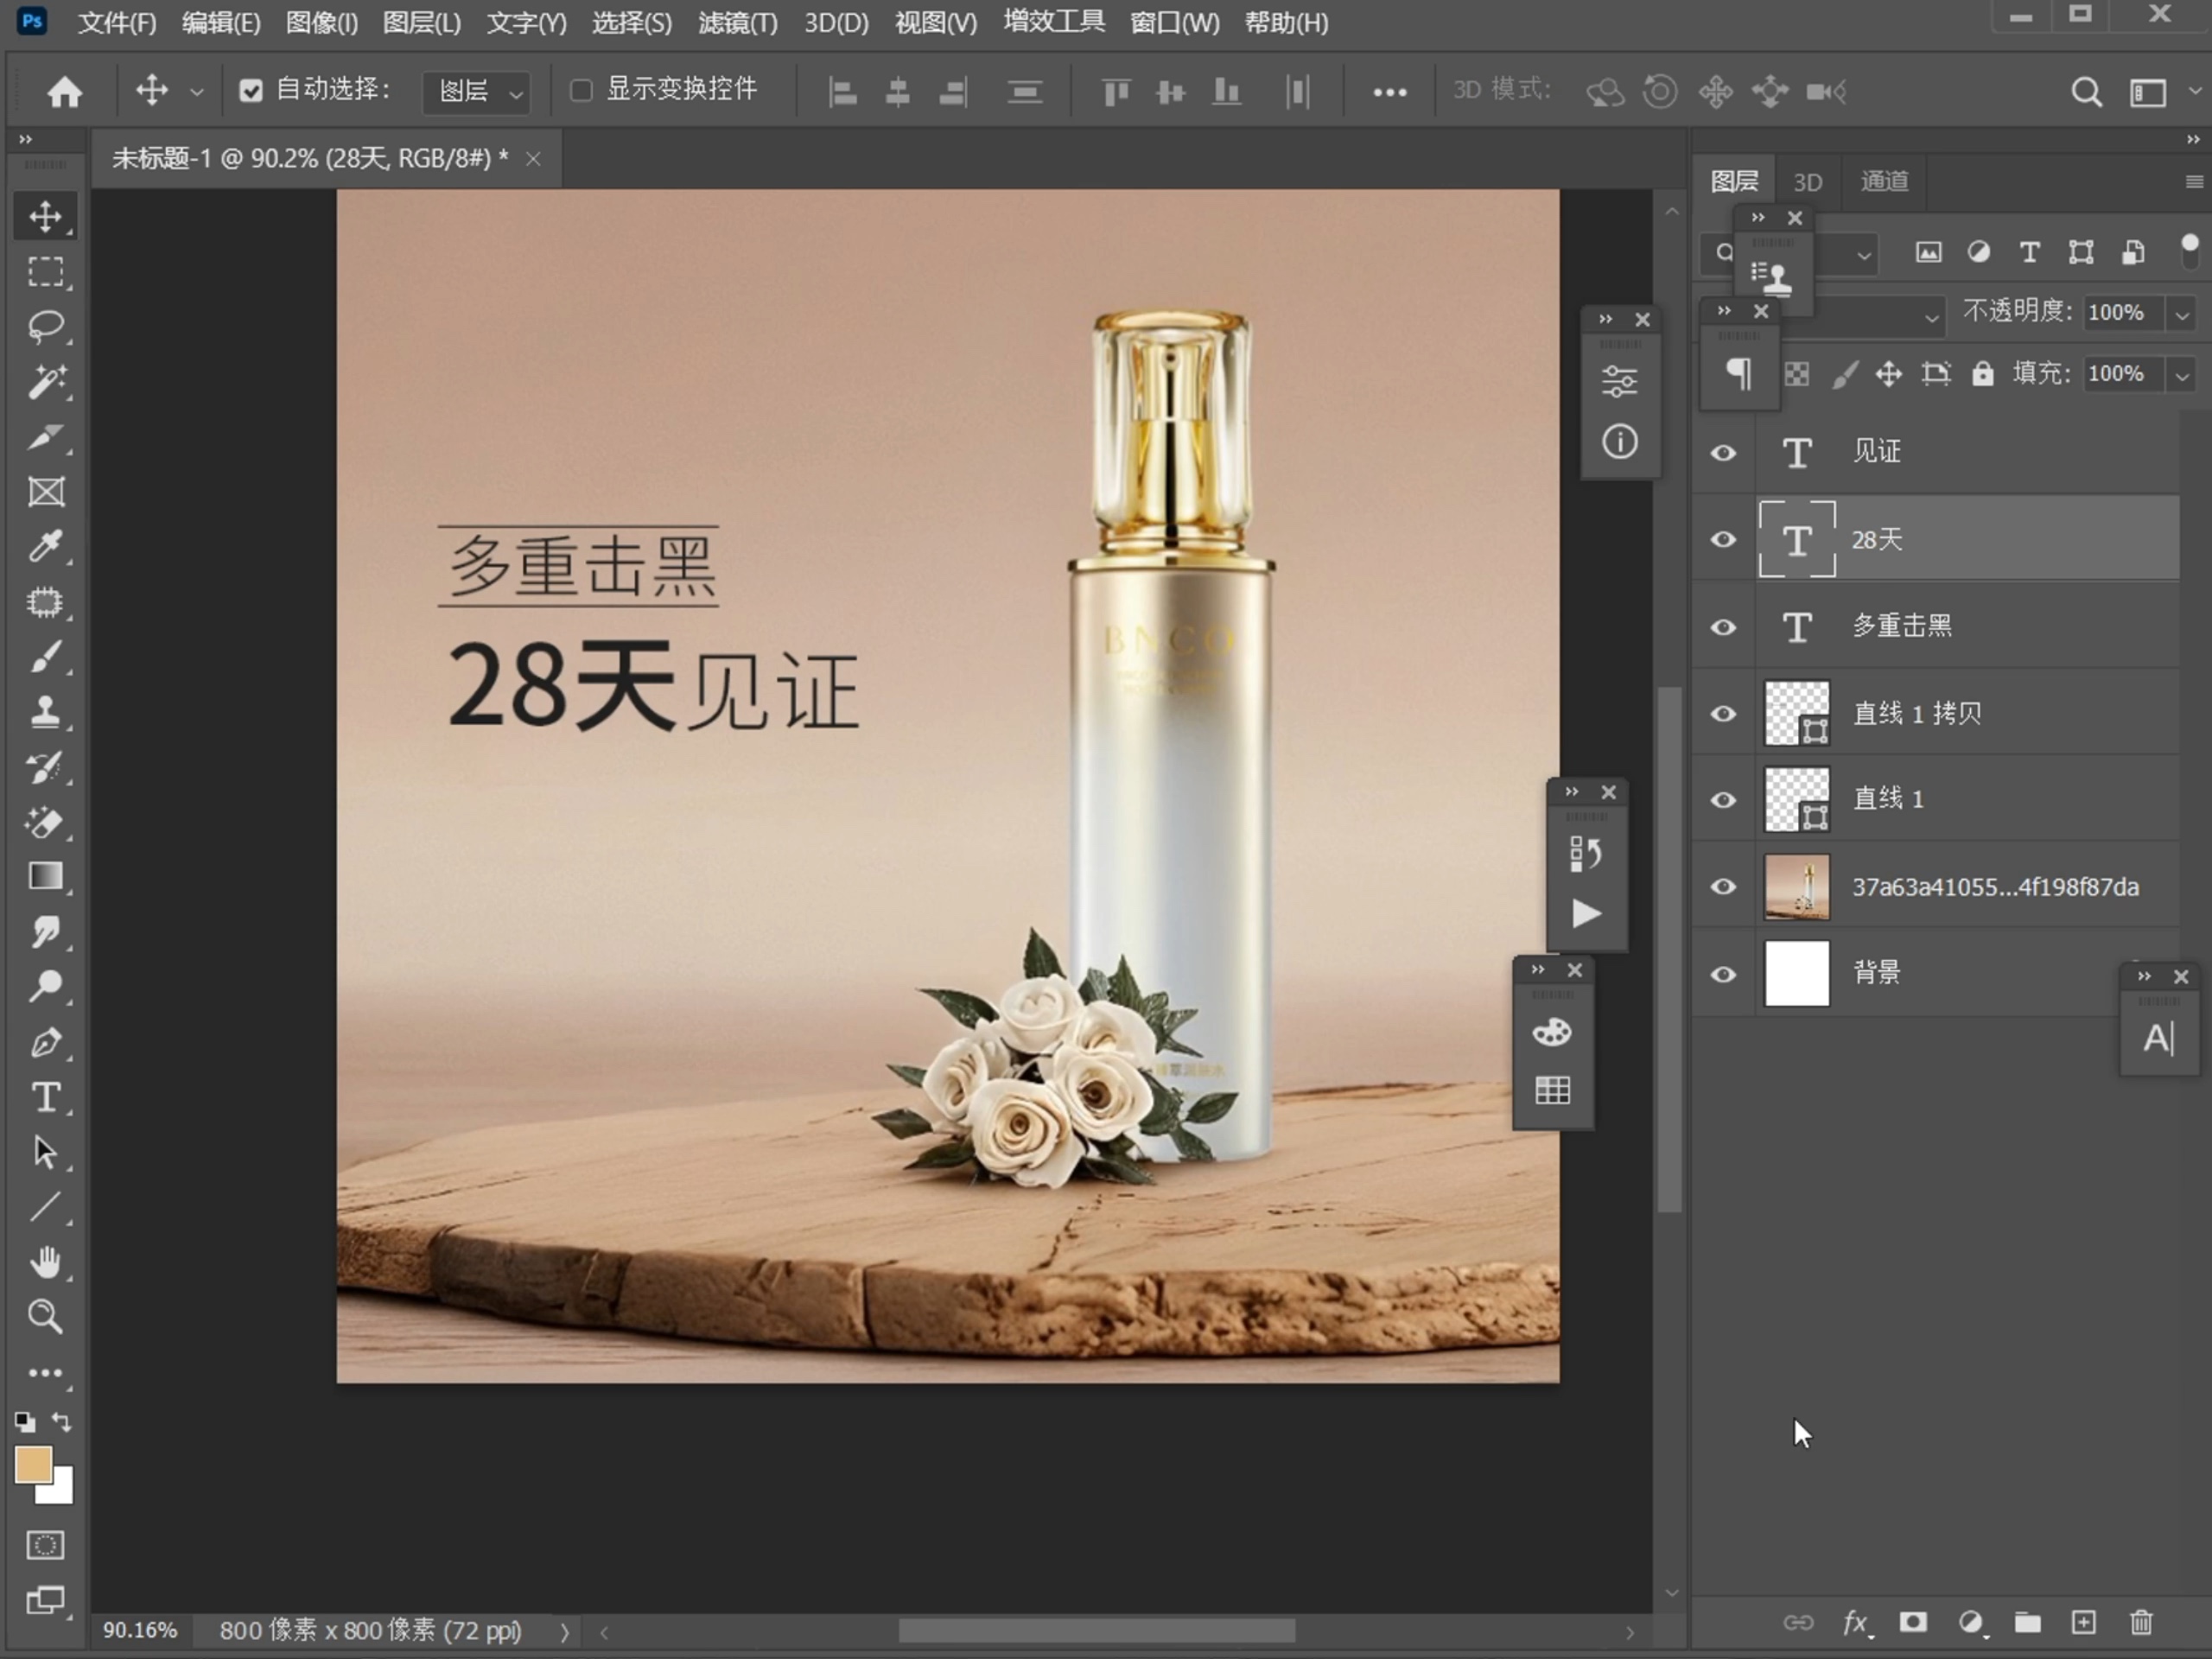Image resolution: width=2212 pixels, height=1659 pixels.
Task: Add layer style with fx icon
Action: (1855, 1622)
